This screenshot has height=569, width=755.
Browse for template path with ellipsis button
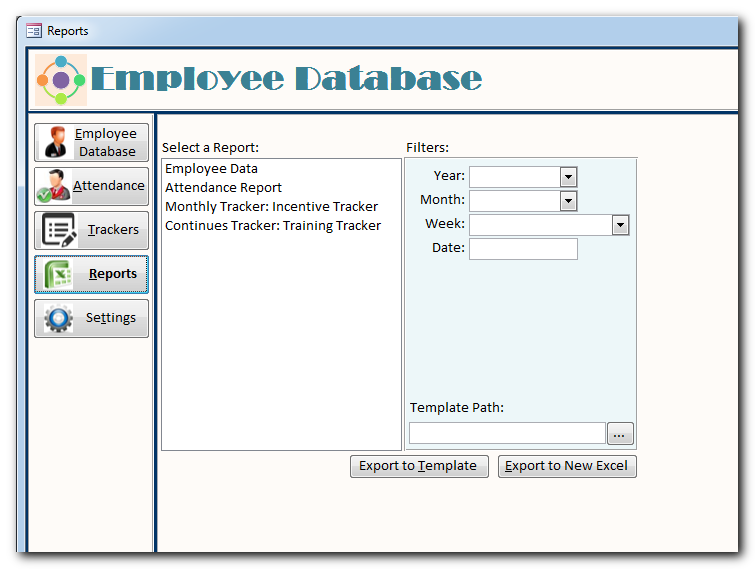click(620, 433)
